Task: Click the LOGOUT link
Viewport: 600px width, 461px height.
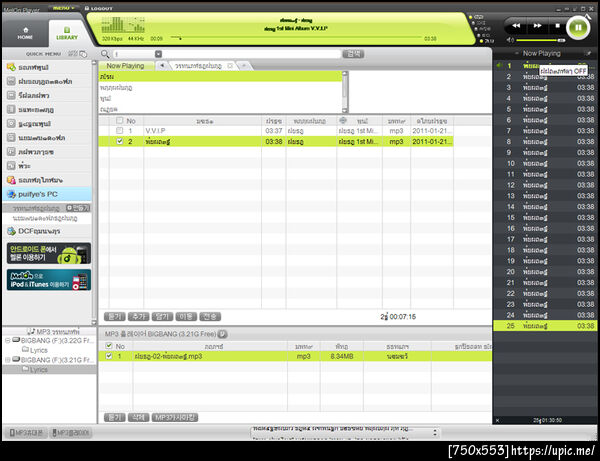Action: 98,8
